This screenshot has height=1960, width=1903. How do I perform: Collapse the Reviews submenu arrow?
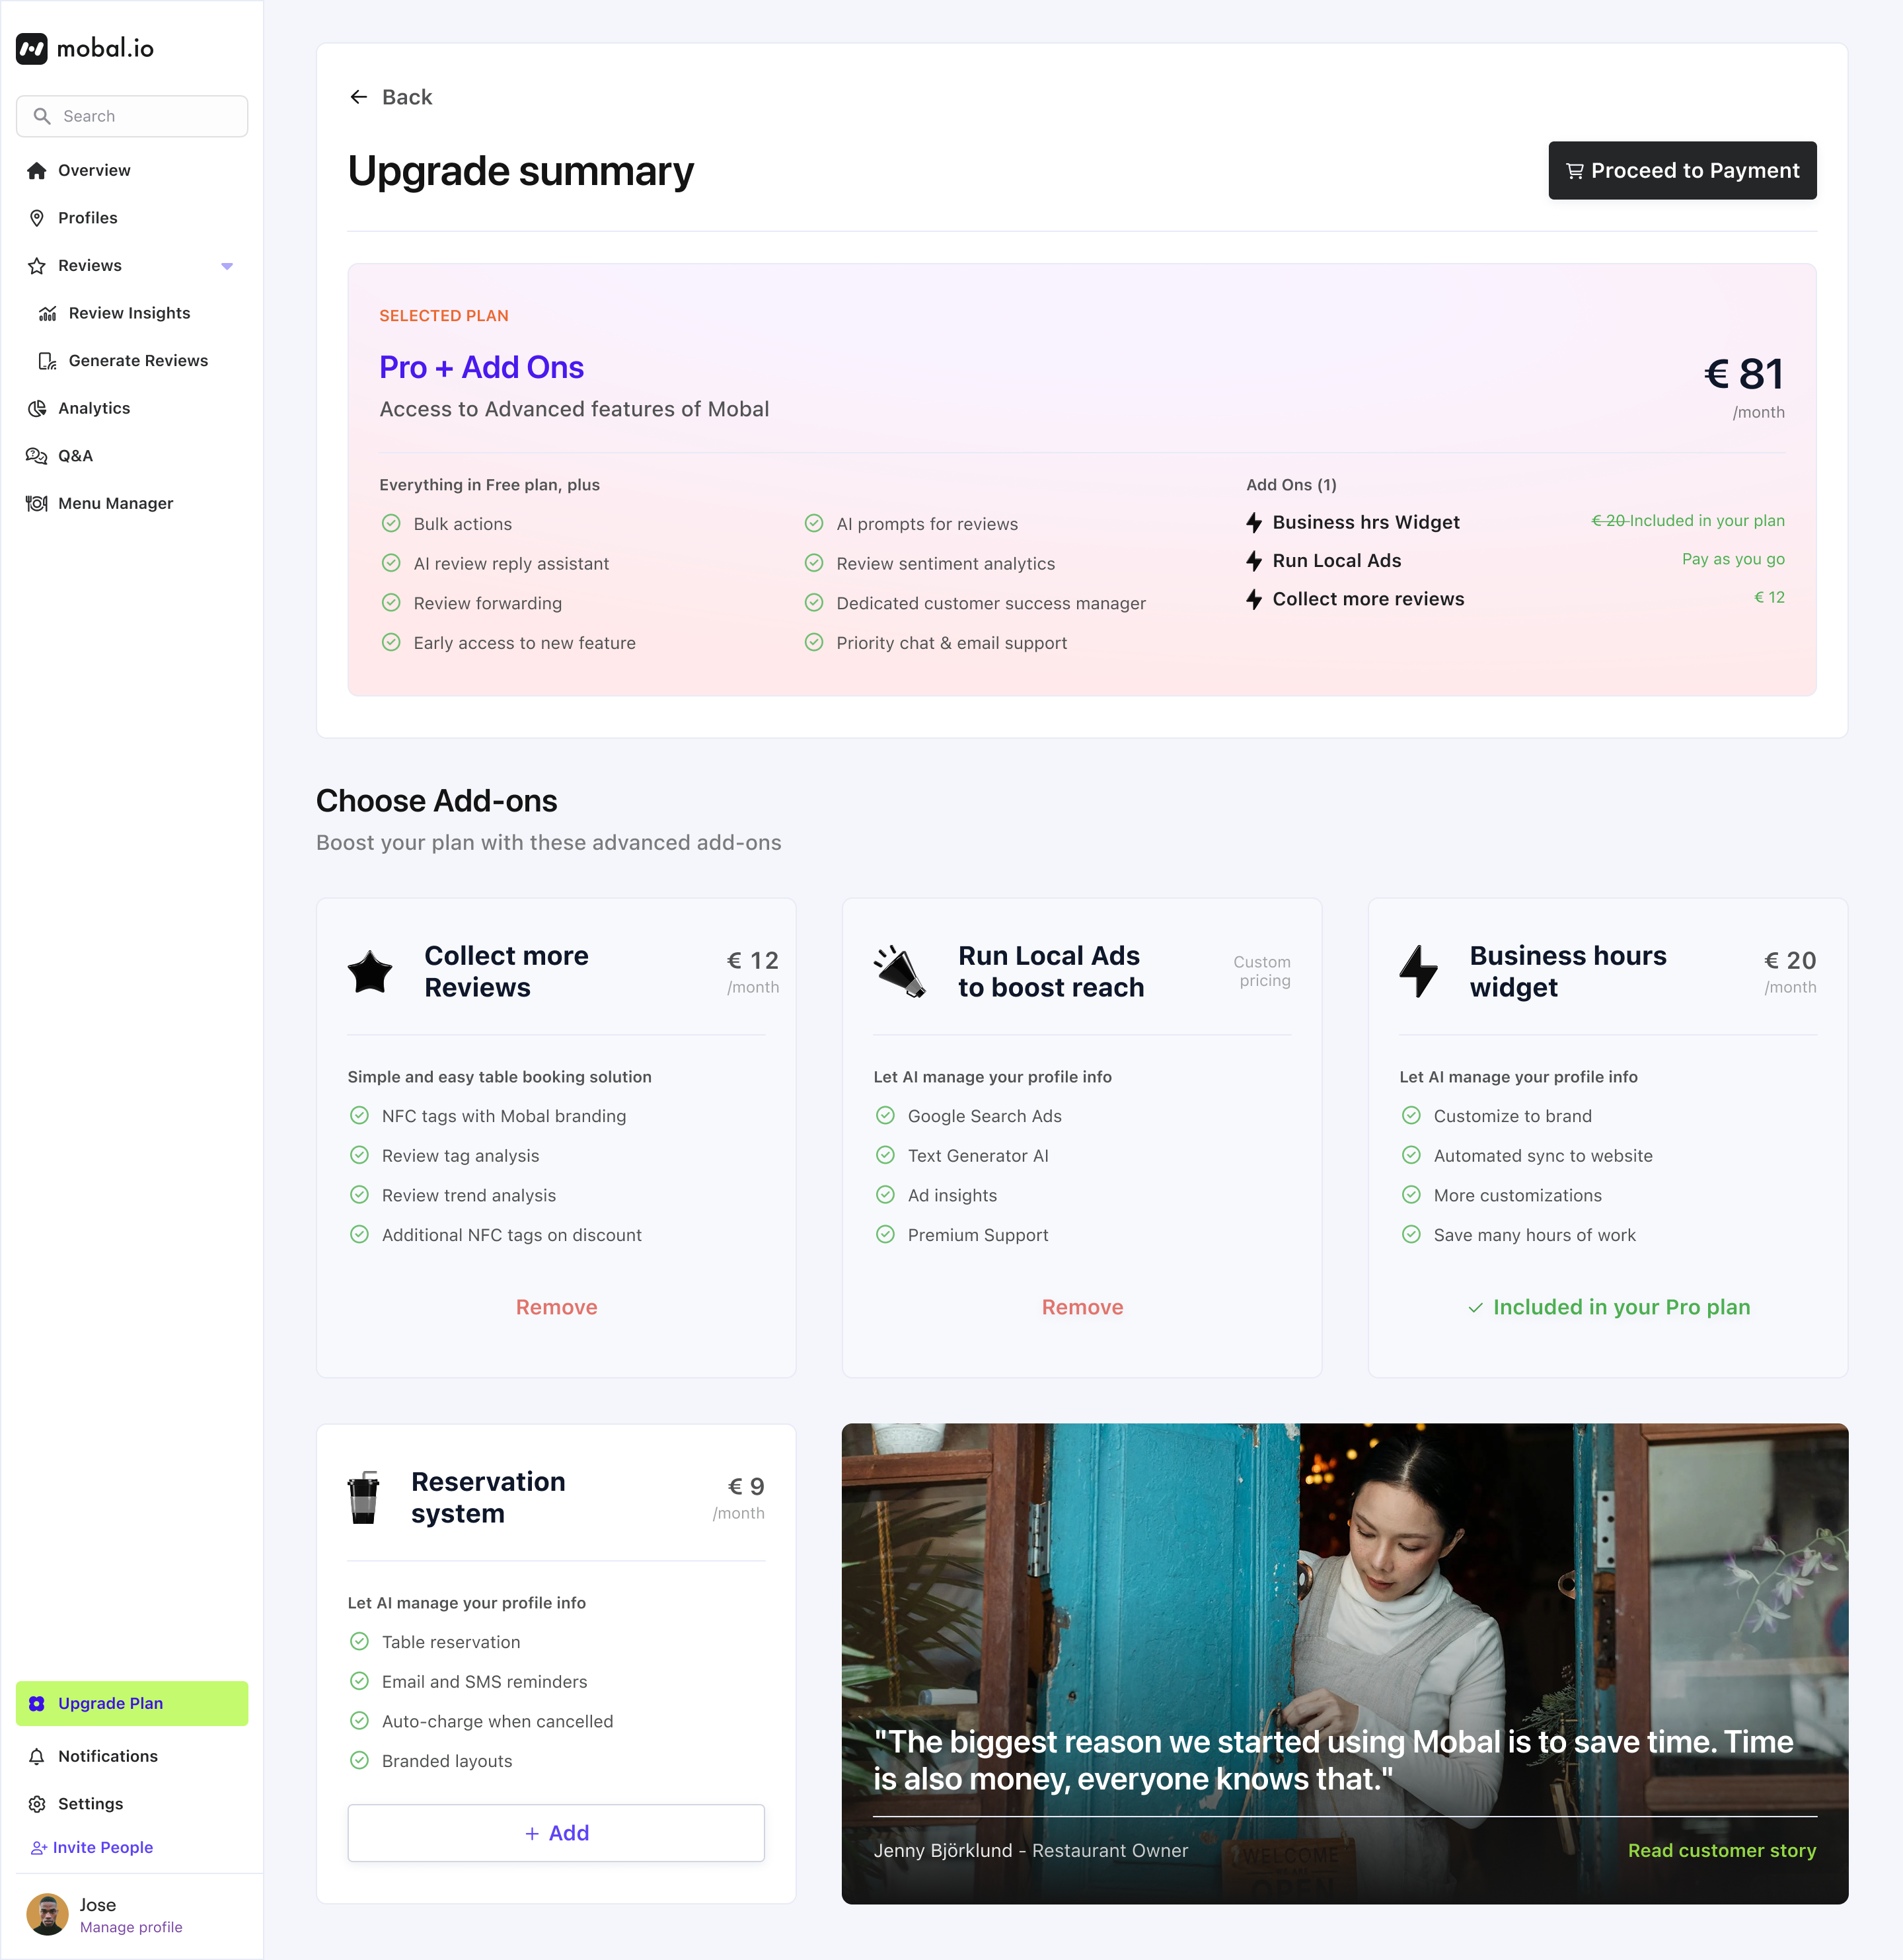click(227, 266)
